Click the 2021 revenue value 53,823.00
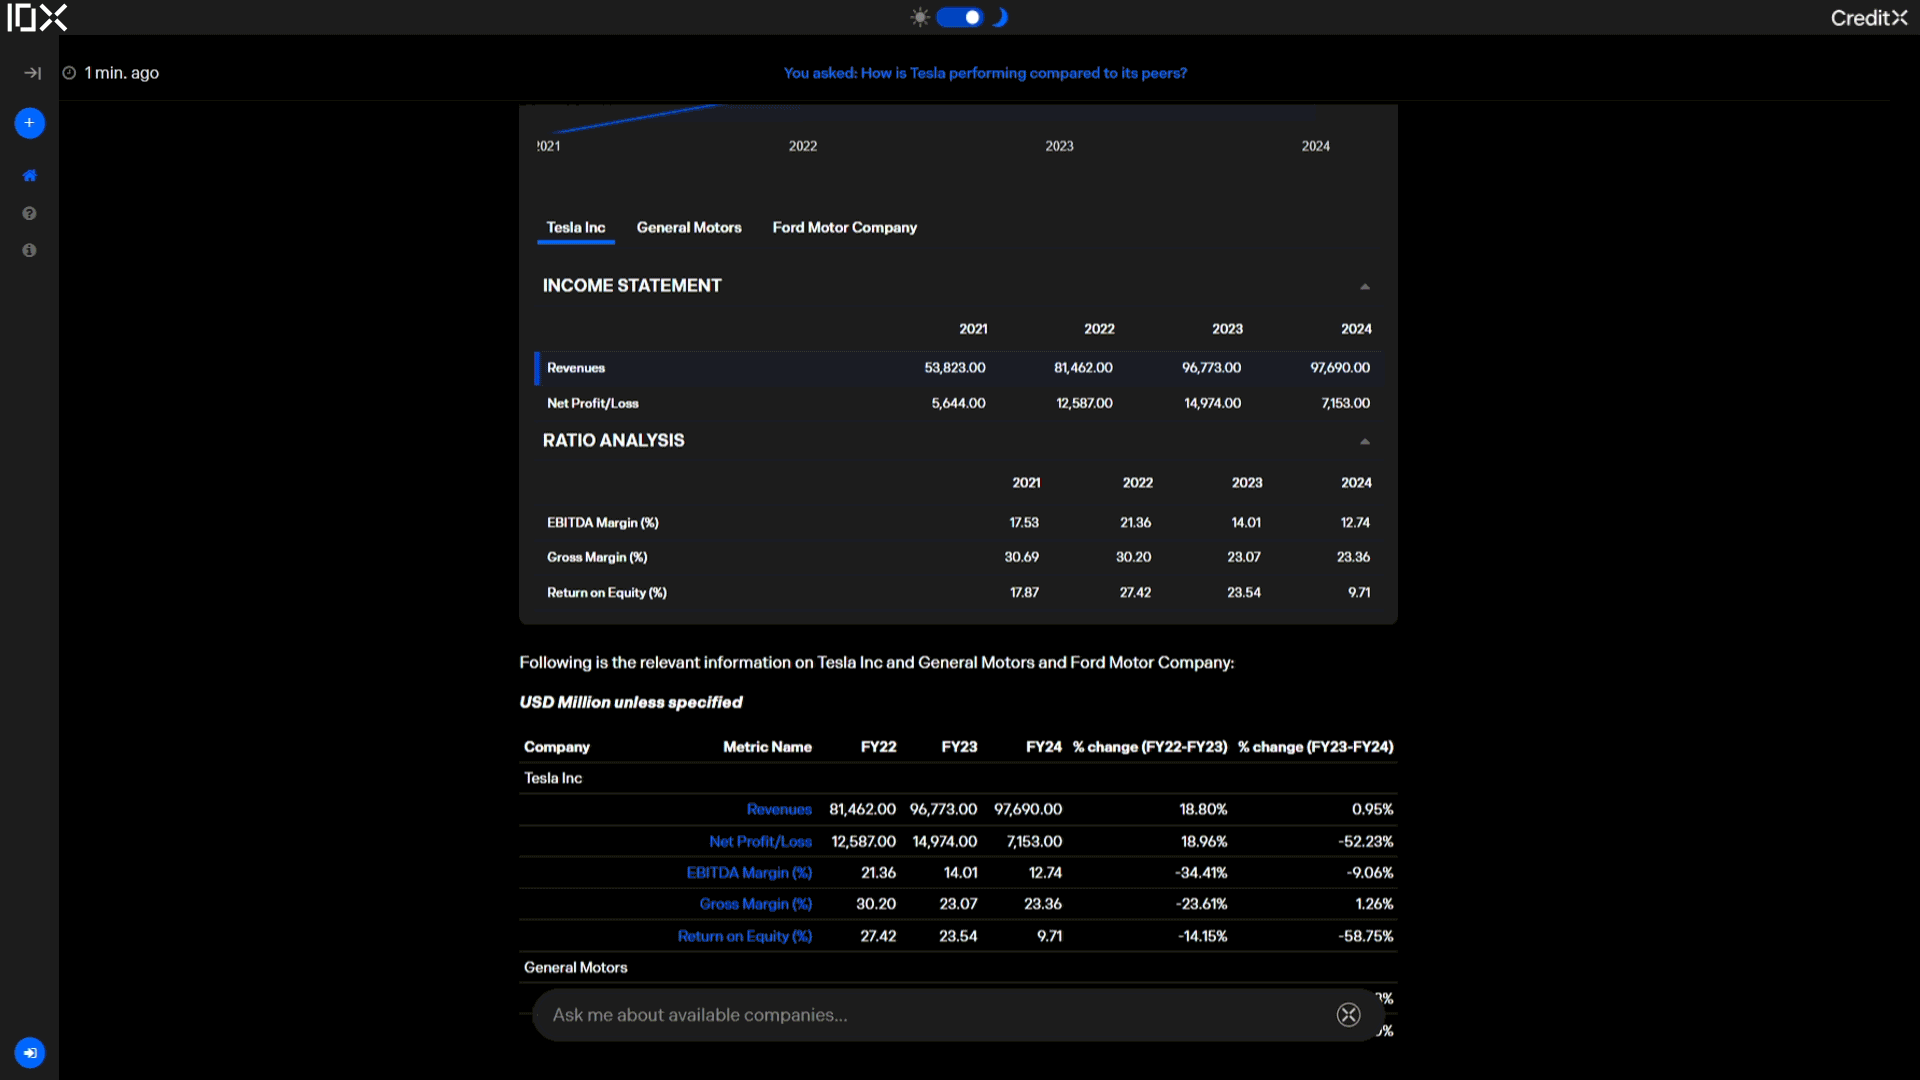 954,368
